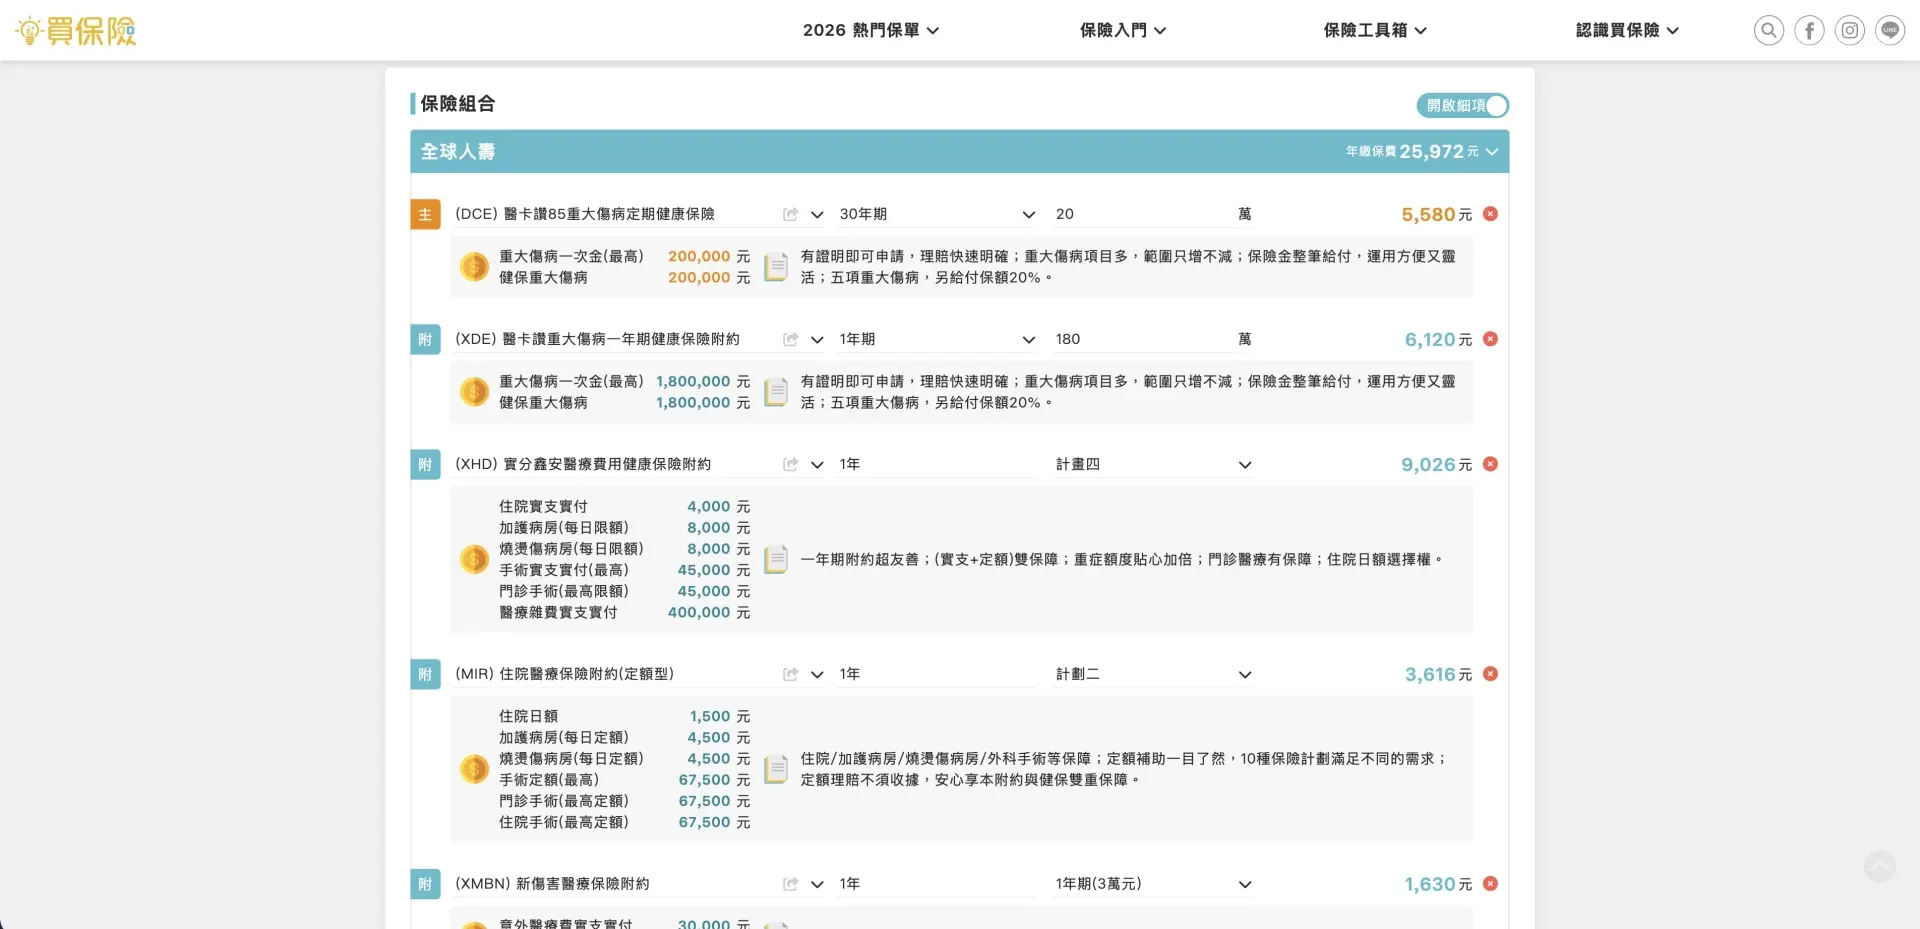Open the 1年期(3萬元) plan dropdown
Viewport: 1920px width, 929px height.
point(1153,884)
